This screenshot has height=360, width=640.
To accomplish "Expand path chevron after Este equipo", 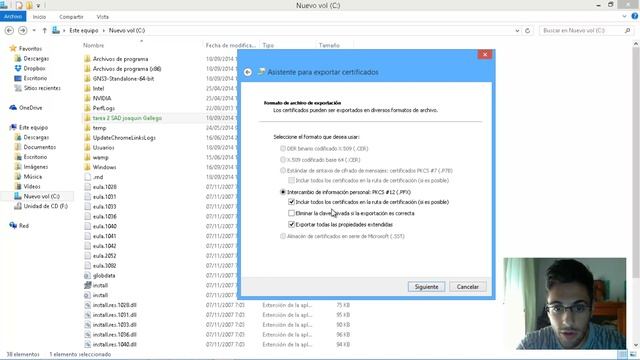I will [x=104, y=31].
